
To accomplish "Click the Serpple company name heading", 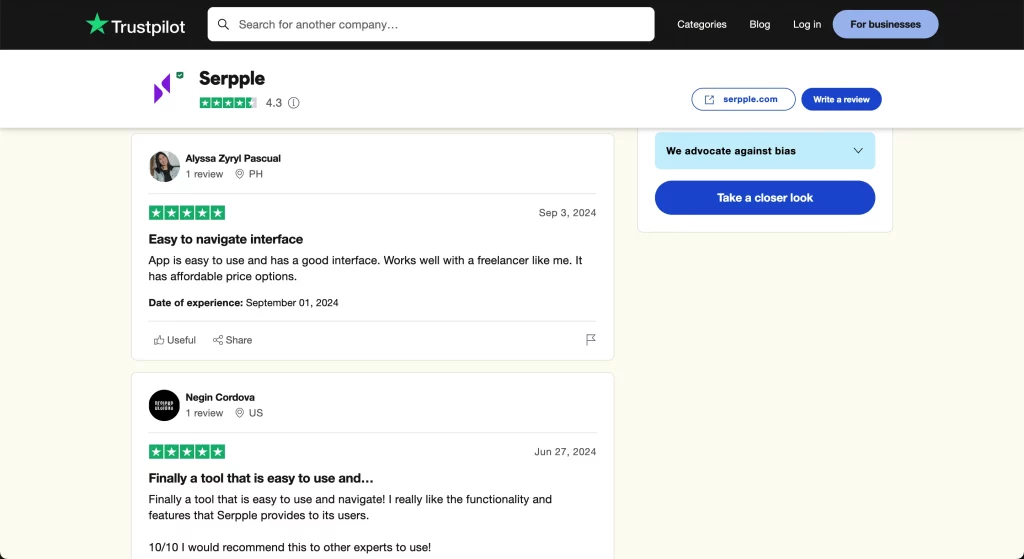I will click(232, 78).
